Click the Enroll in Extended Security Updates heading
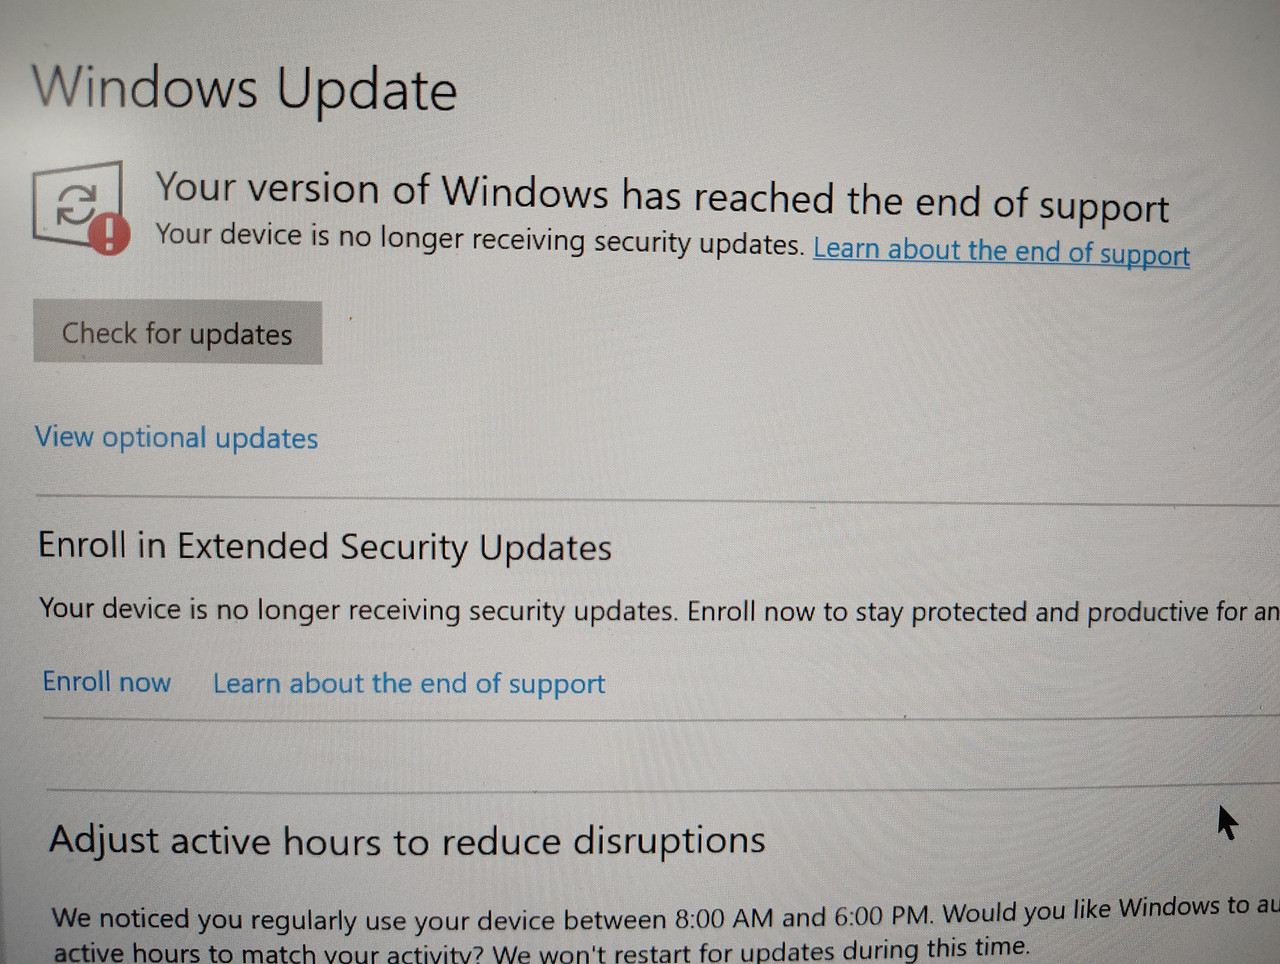Image resolution: width=1280 pixels, height=964 pixels. point(325,547)
